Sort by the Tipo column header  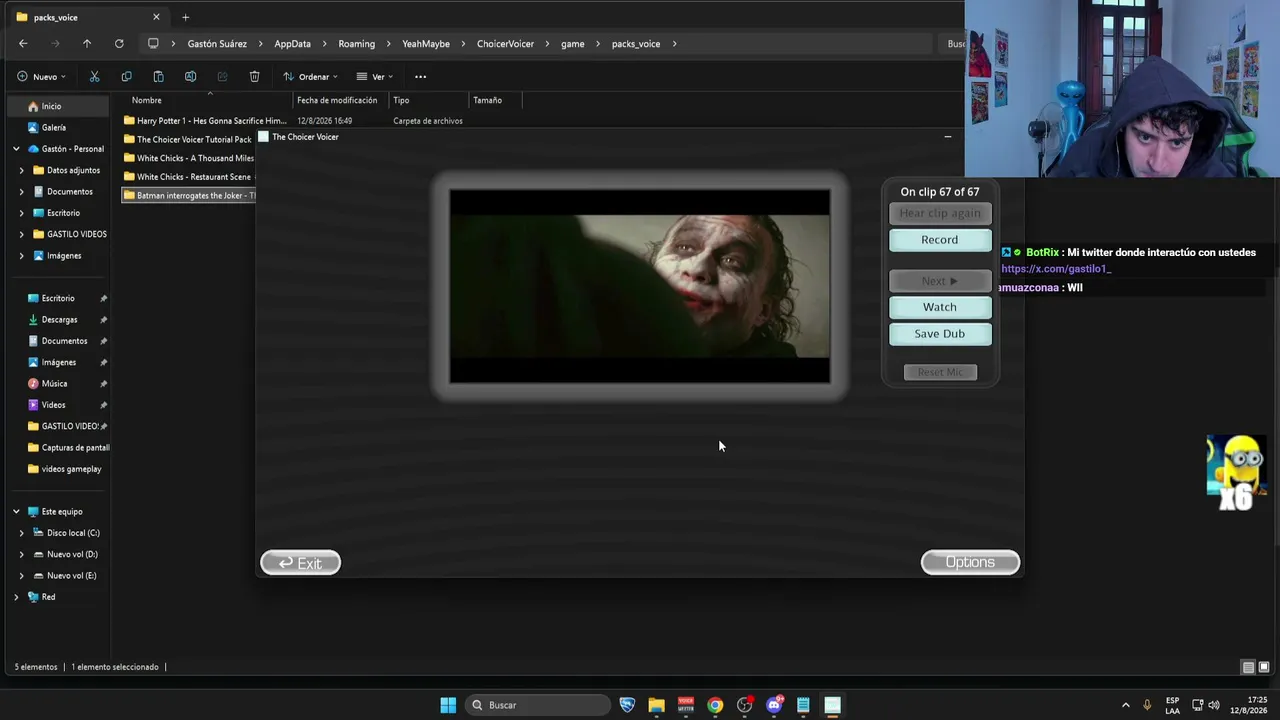[401, 100]
